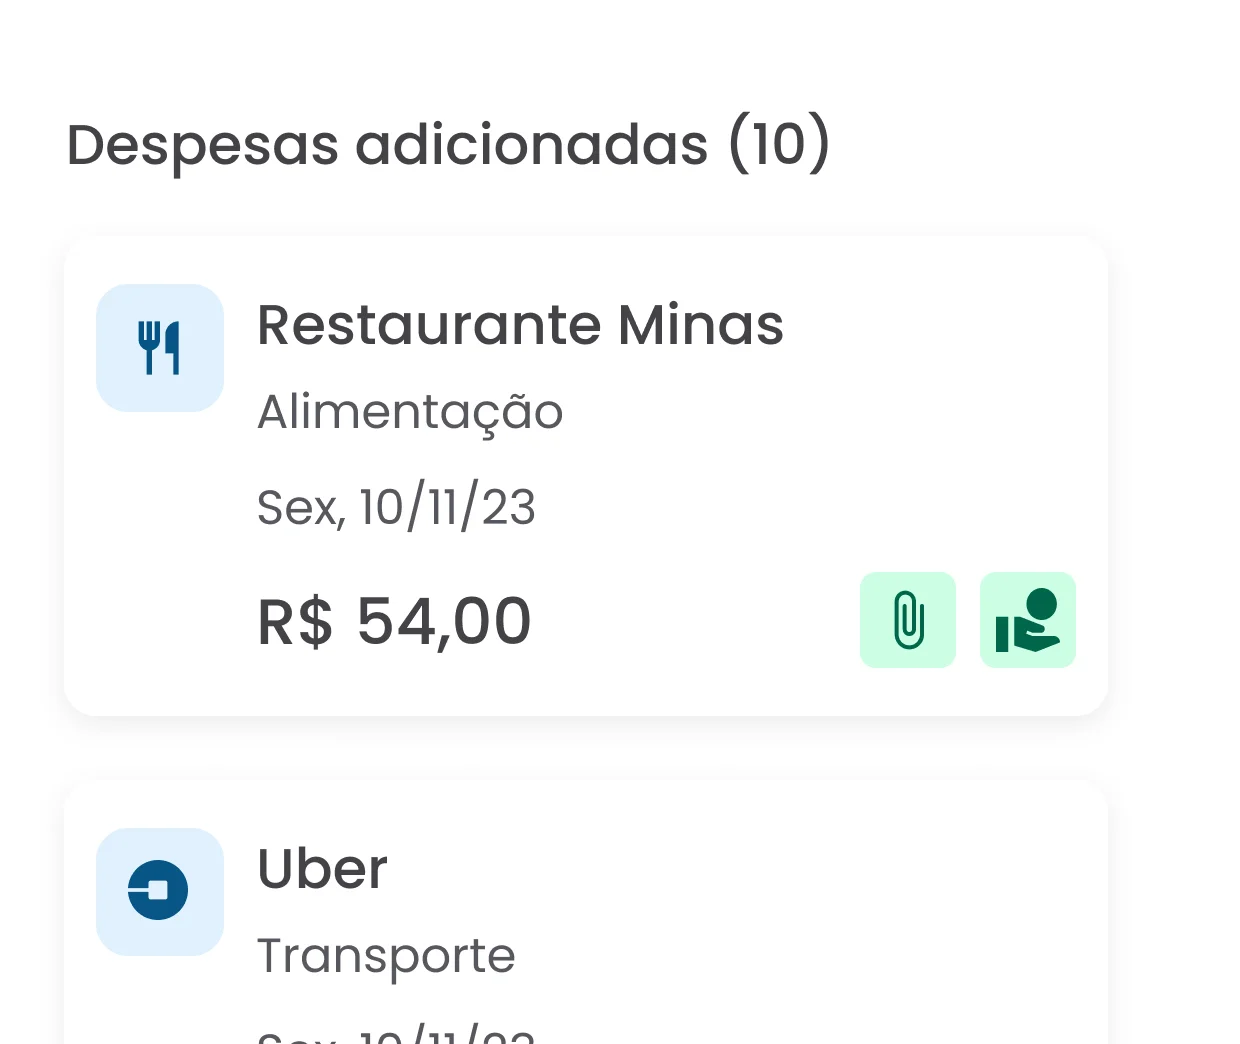Click the gap between the two expense cards
Screen dimensions: 1240x1044
click(x=586, y=748)
